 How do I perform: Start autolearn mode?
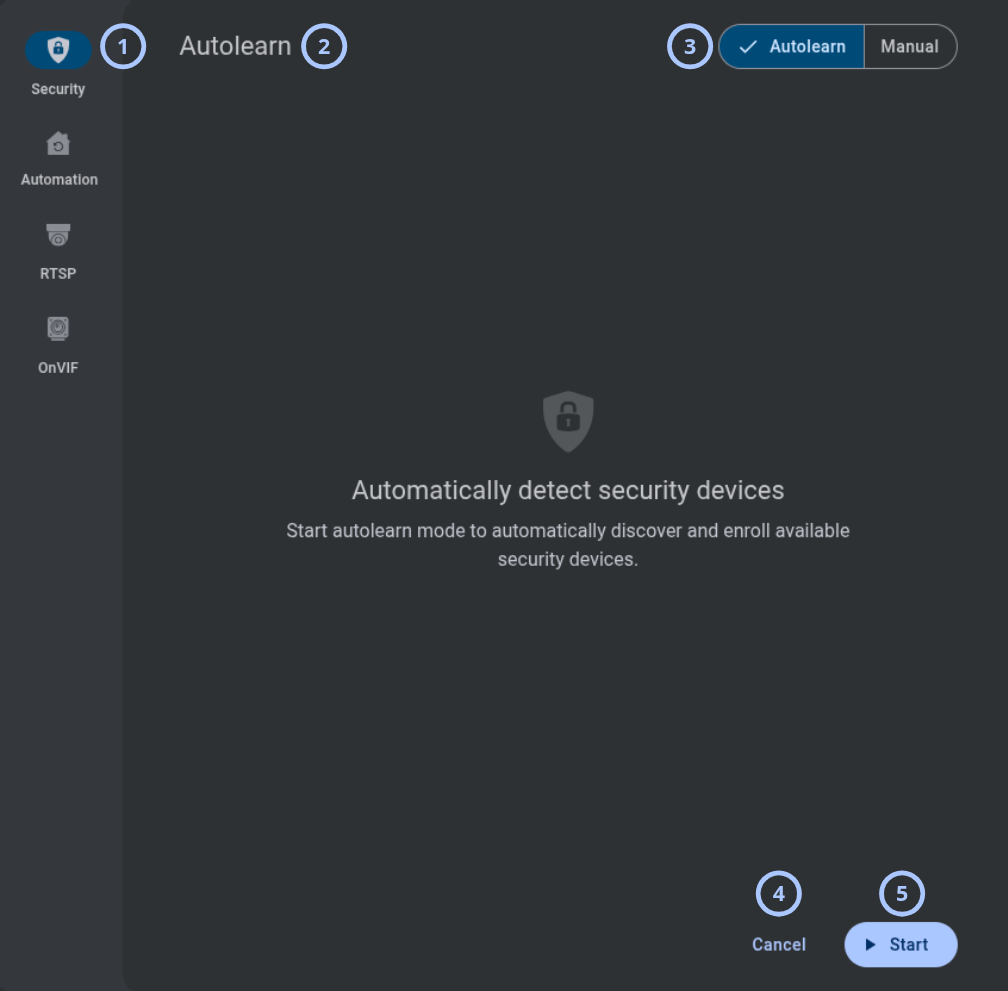[x=901, y=944]
